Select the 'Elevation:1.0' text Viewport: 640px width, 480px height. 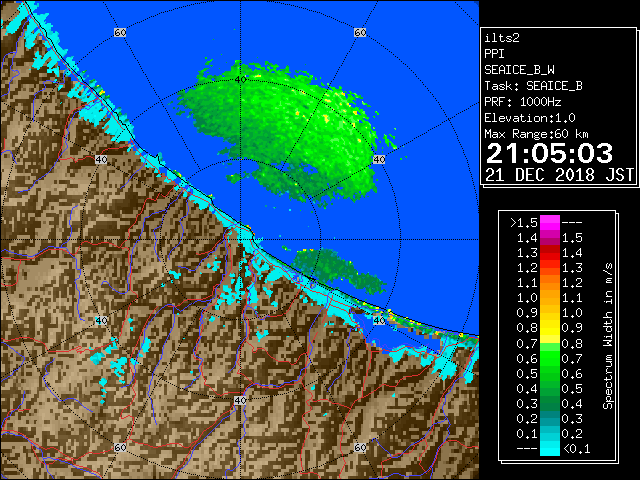(x=529, y=118)
